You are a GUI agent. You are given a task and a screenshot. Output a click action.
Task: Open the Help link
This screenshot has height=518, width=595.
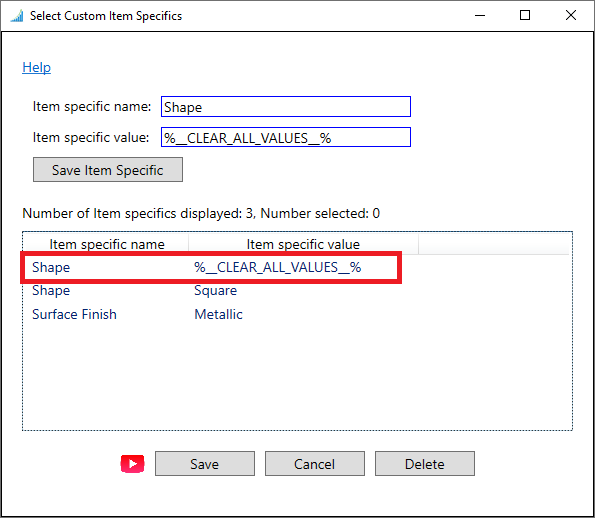(x=36, y=68)
